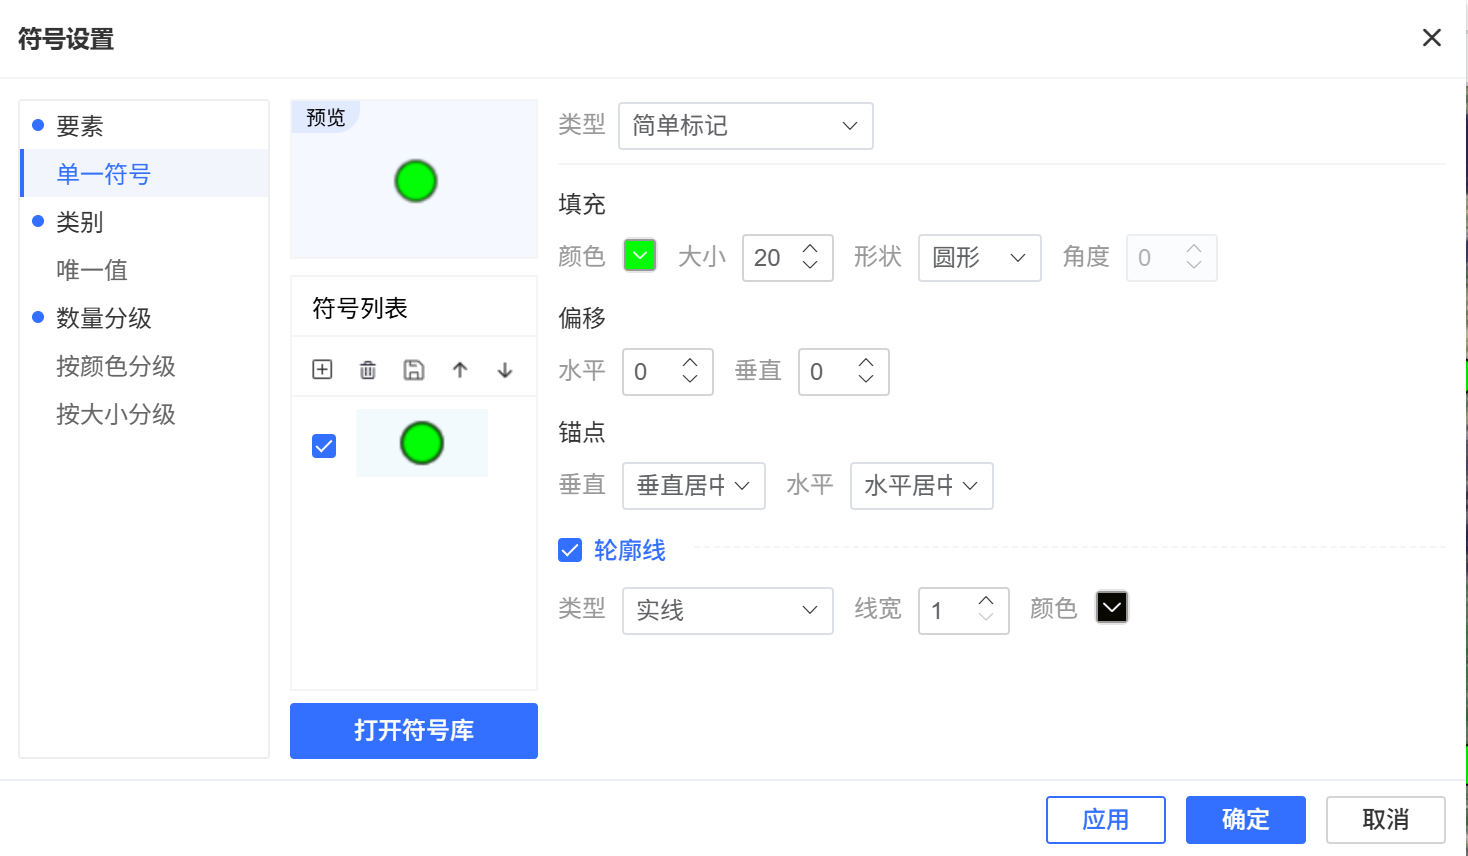The width and height of the screenshot is (1468, 856).
Task: Click the 水平 offset input field
Action: [x=652, y=372]
